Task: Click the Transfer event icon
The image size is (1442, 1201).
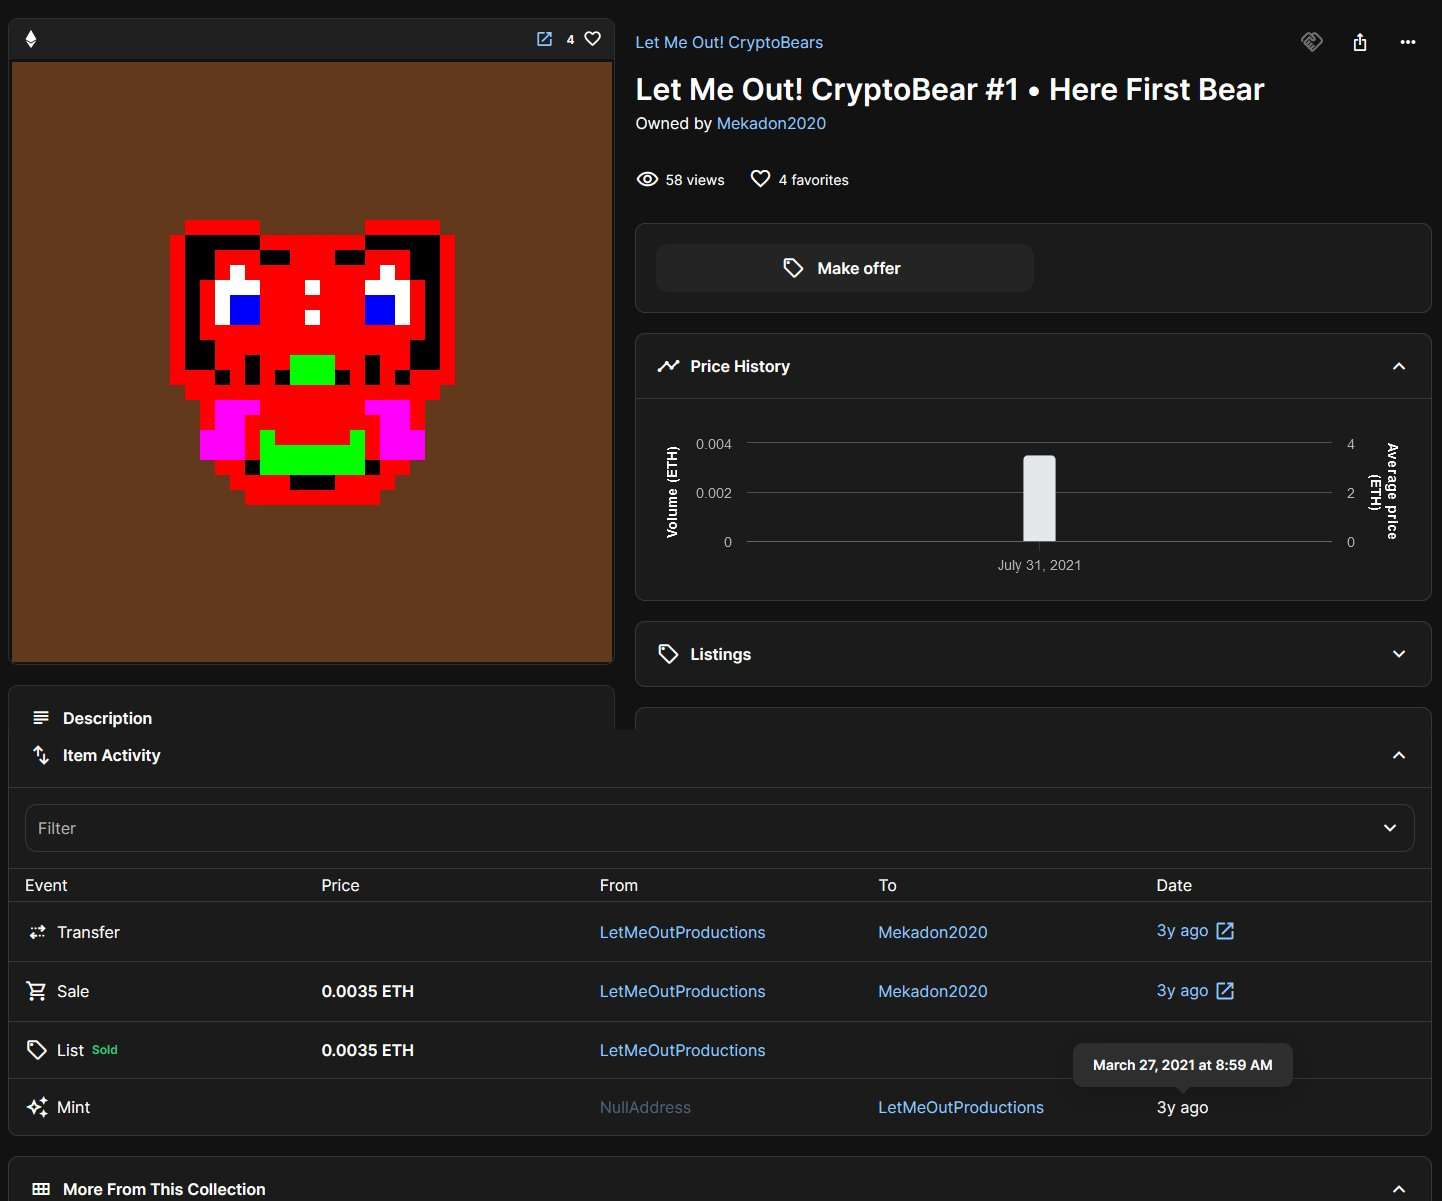Action: pos(37,932)
